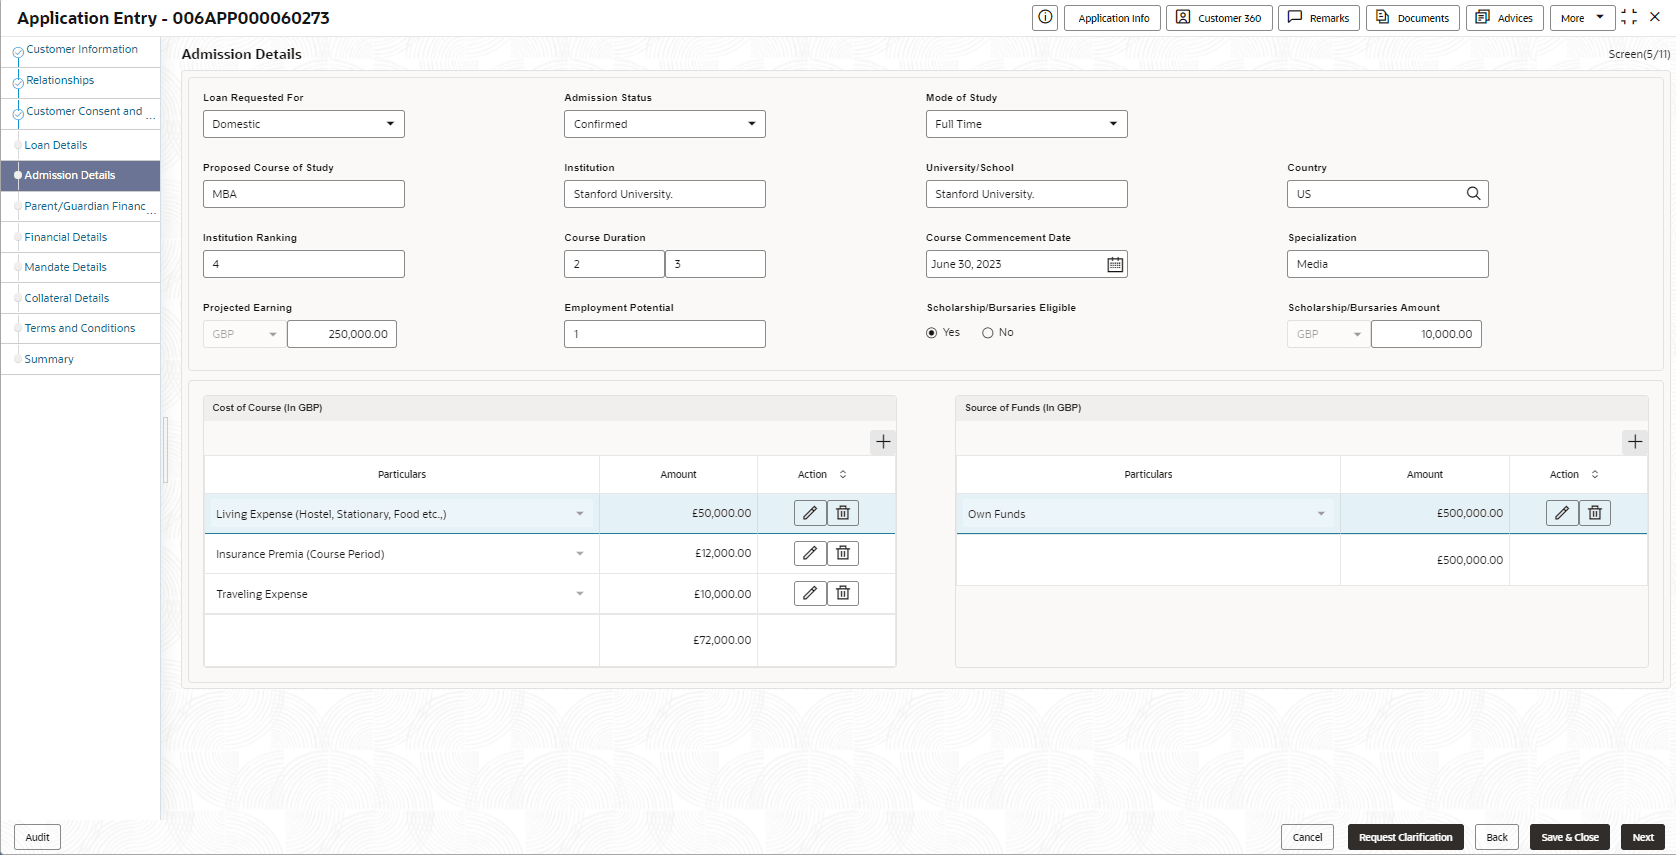Click the Institution field
Image resolution: width=1676 pixels, height=855 pixels.
click(665, 194)
